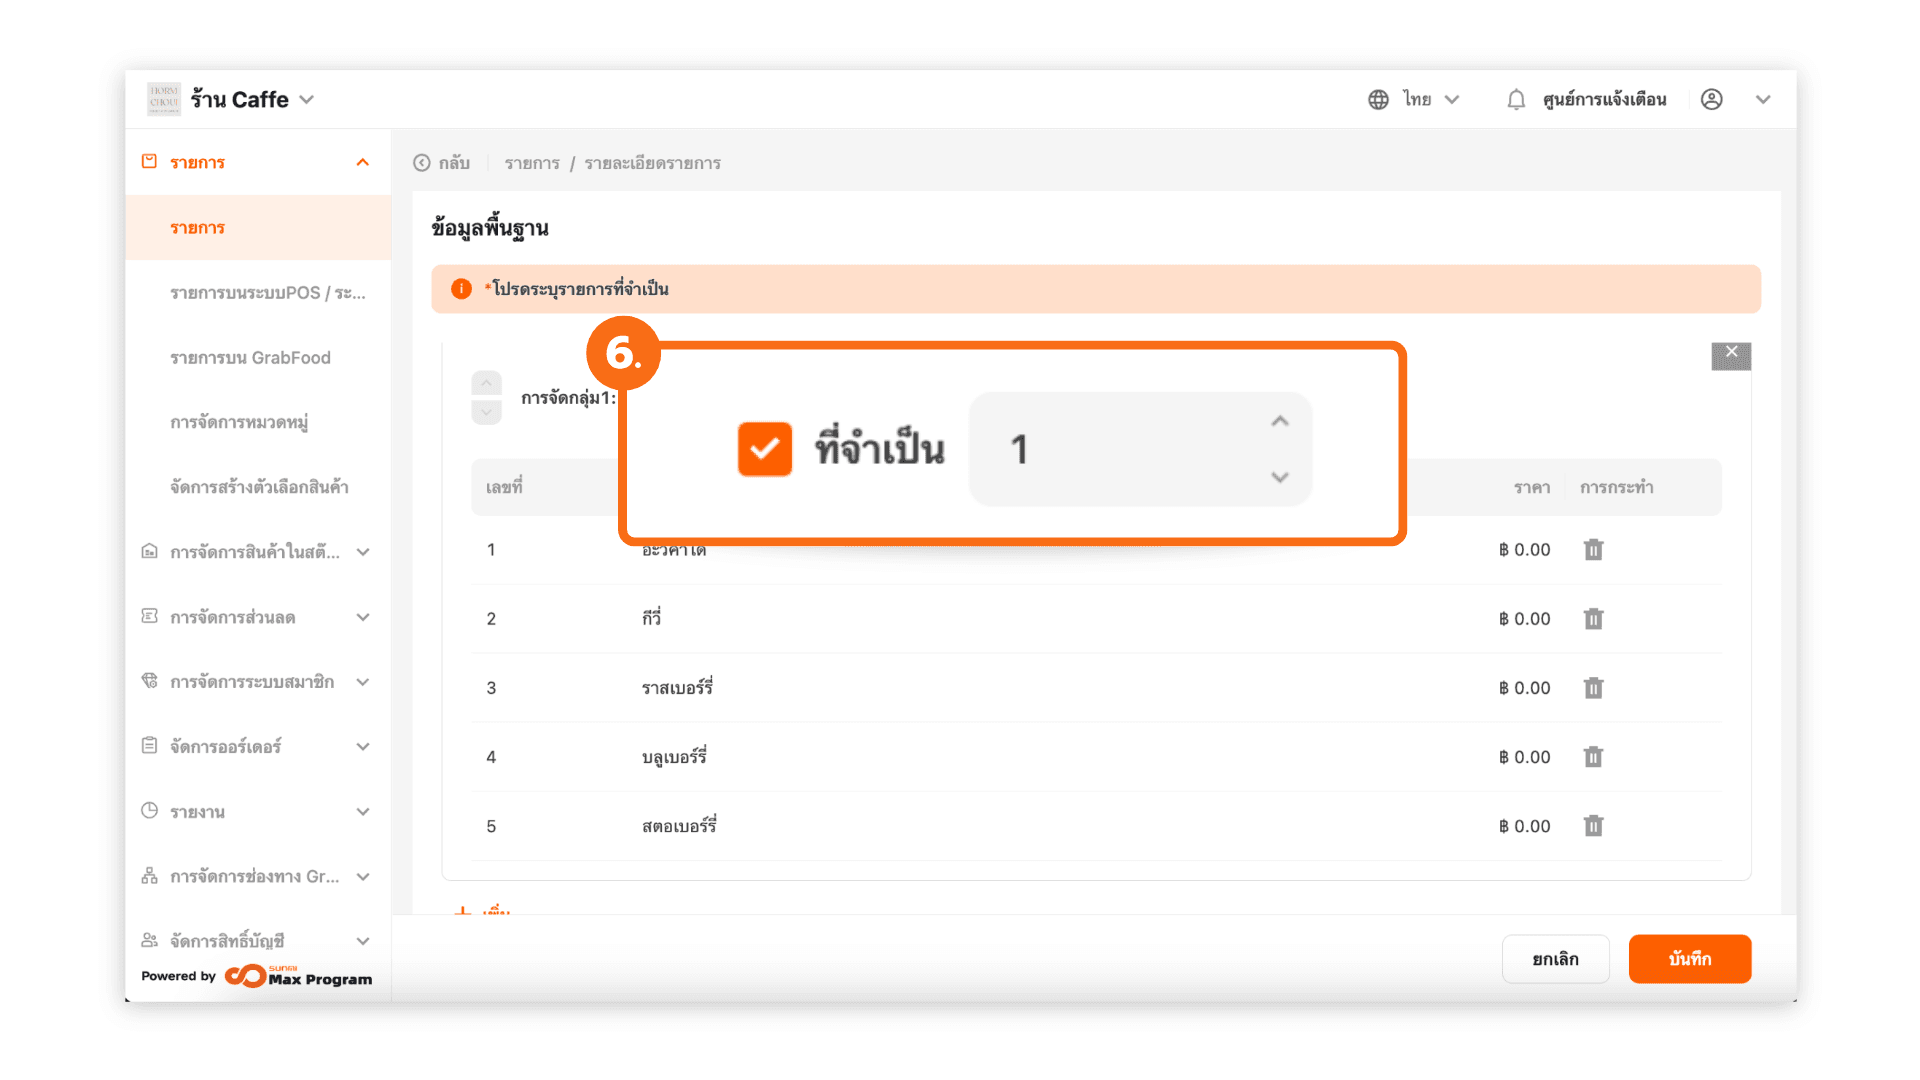
Task: Select การจัดการหมวดหมู่ in sidebar
Action: pyautogui.click(x=239, y=422)
